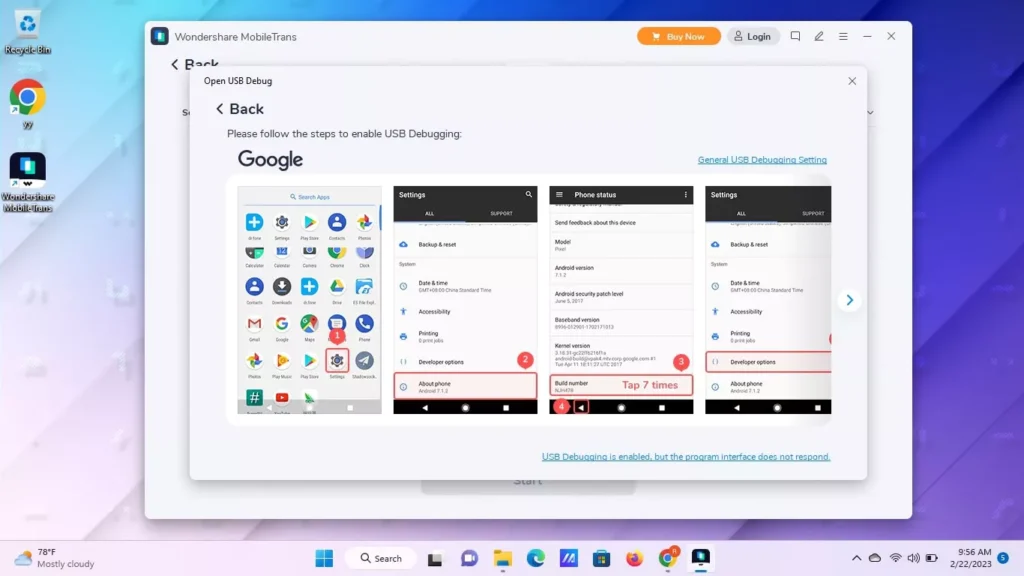Viewport: 1024px width, 576px height.
Task: Advance the steps carousel with the right arrow
Action: click(x=849, y=299)
